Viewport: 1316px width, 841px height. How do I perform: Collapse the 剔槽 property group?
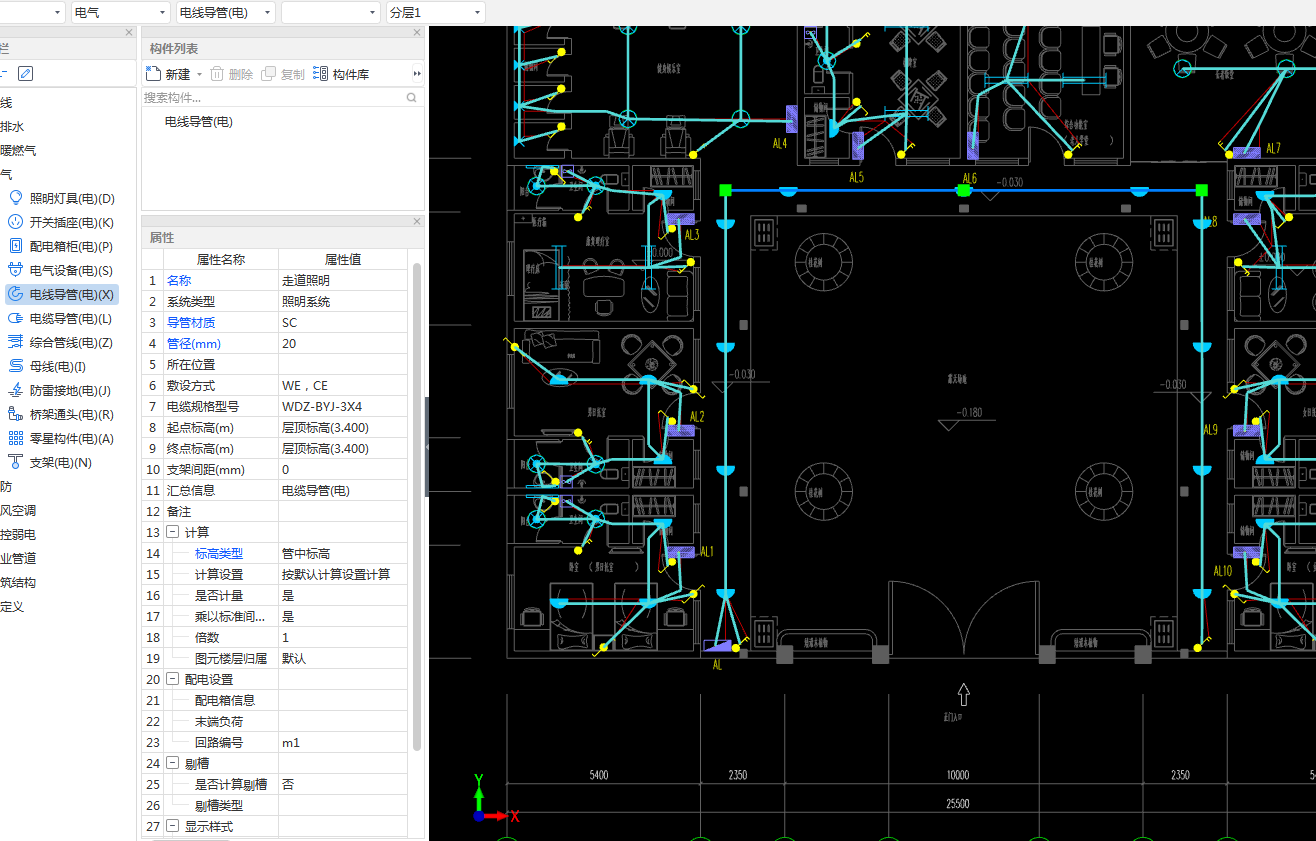[x=172, y=764]
